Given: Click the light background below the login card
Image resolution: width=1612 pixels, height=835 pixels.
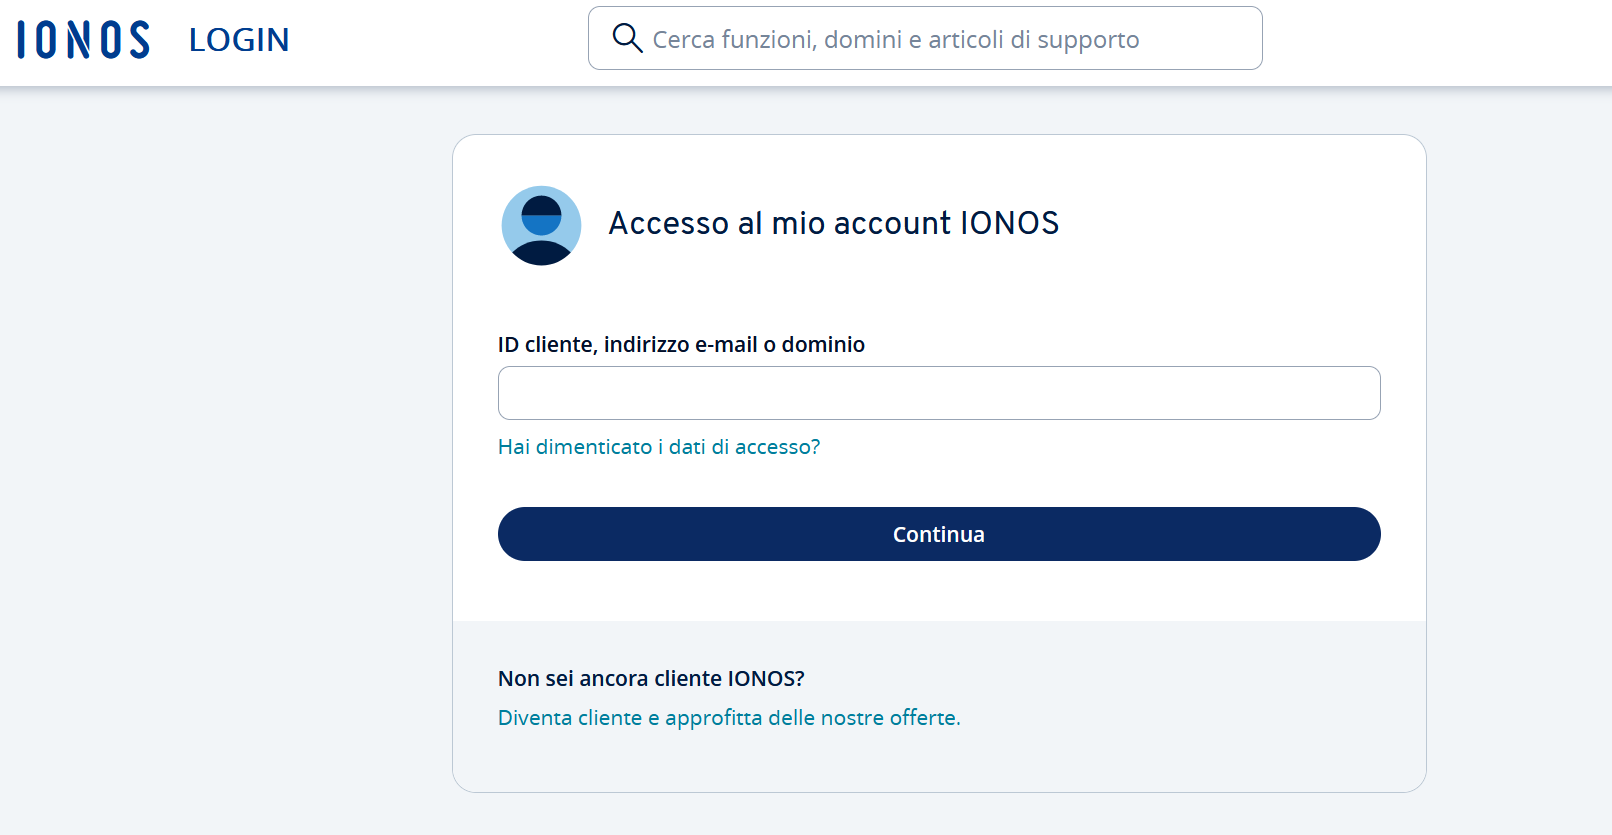Looking at the screenshot, I should click(x=939, y=815).
